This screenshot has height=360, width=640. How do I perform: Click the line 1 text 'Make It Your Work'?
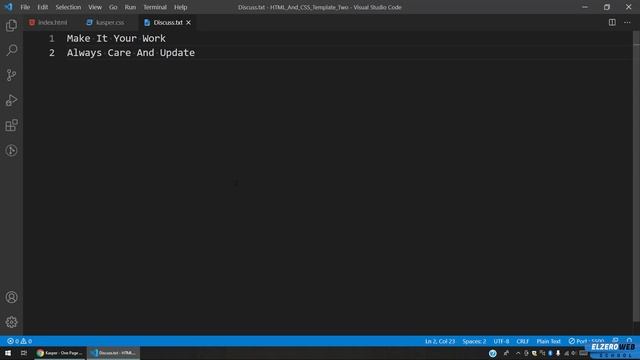116,38
